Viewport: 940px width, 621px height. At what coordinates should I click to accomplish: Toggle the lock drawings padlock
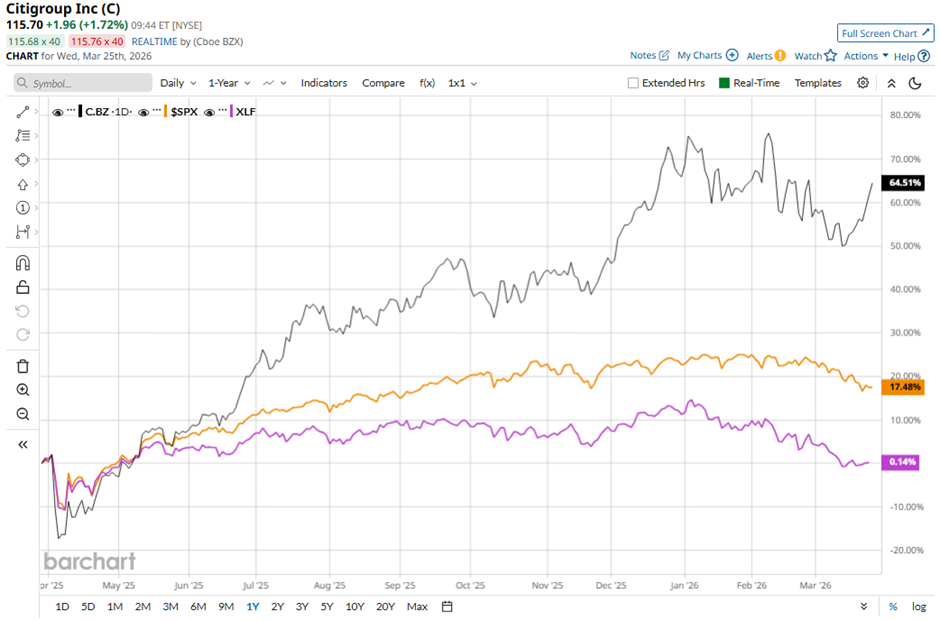pyautogui.click(x=23, y=287)
